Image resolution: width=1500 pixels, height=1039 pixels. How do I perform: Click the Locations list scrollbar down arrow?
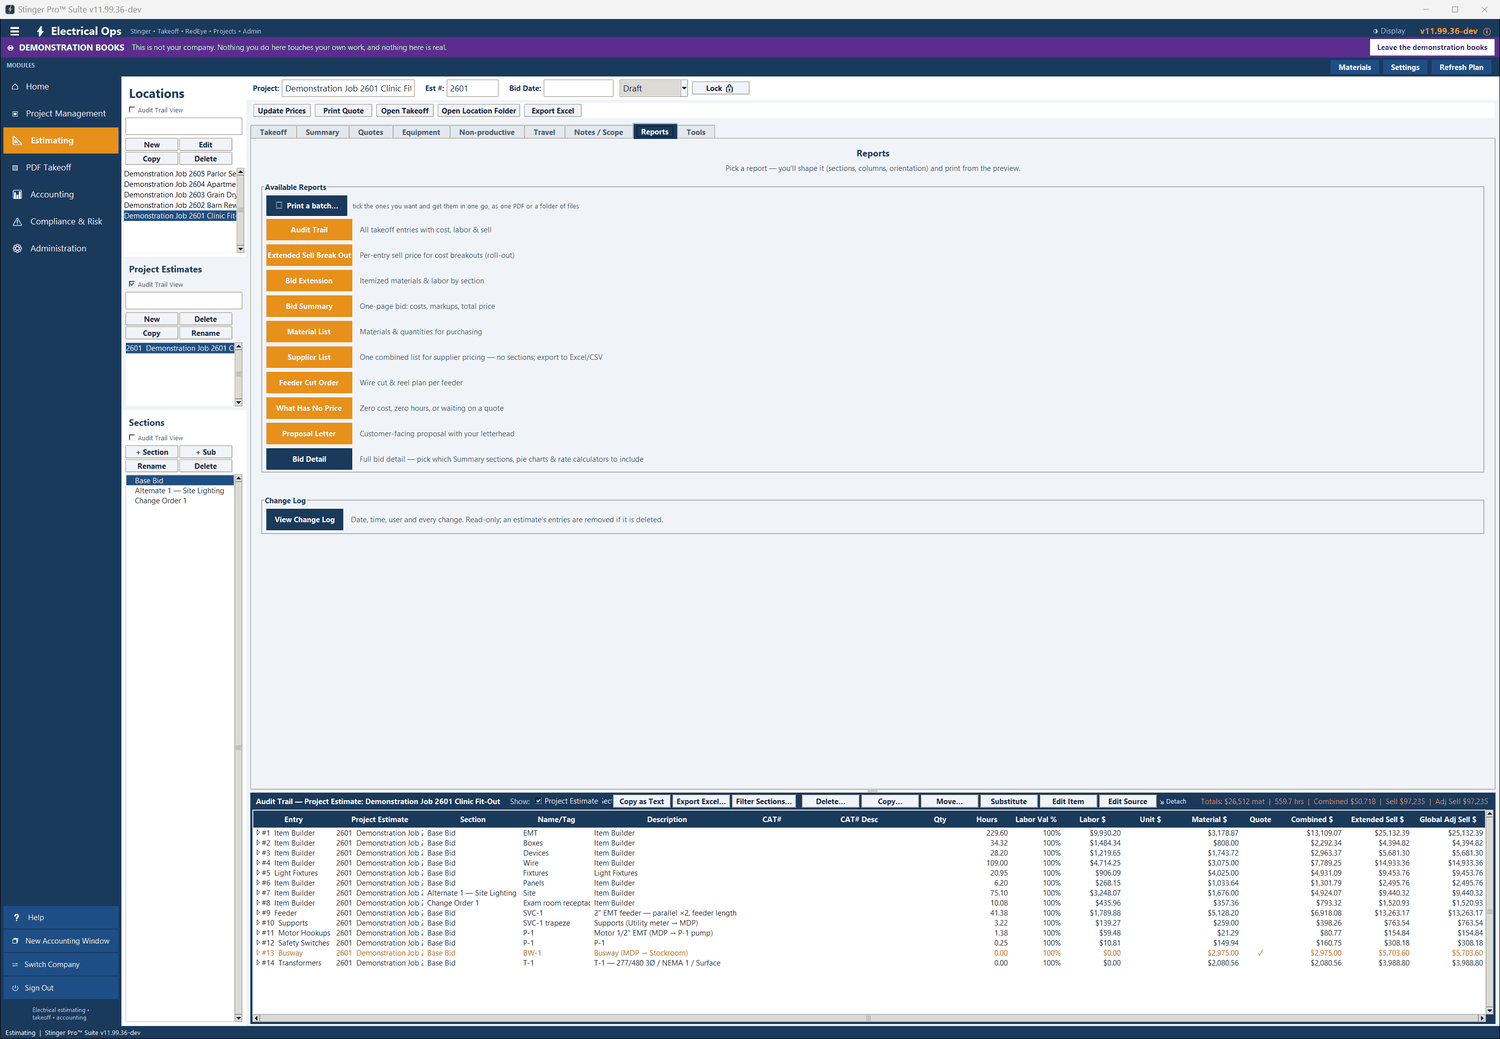[240, 248]
